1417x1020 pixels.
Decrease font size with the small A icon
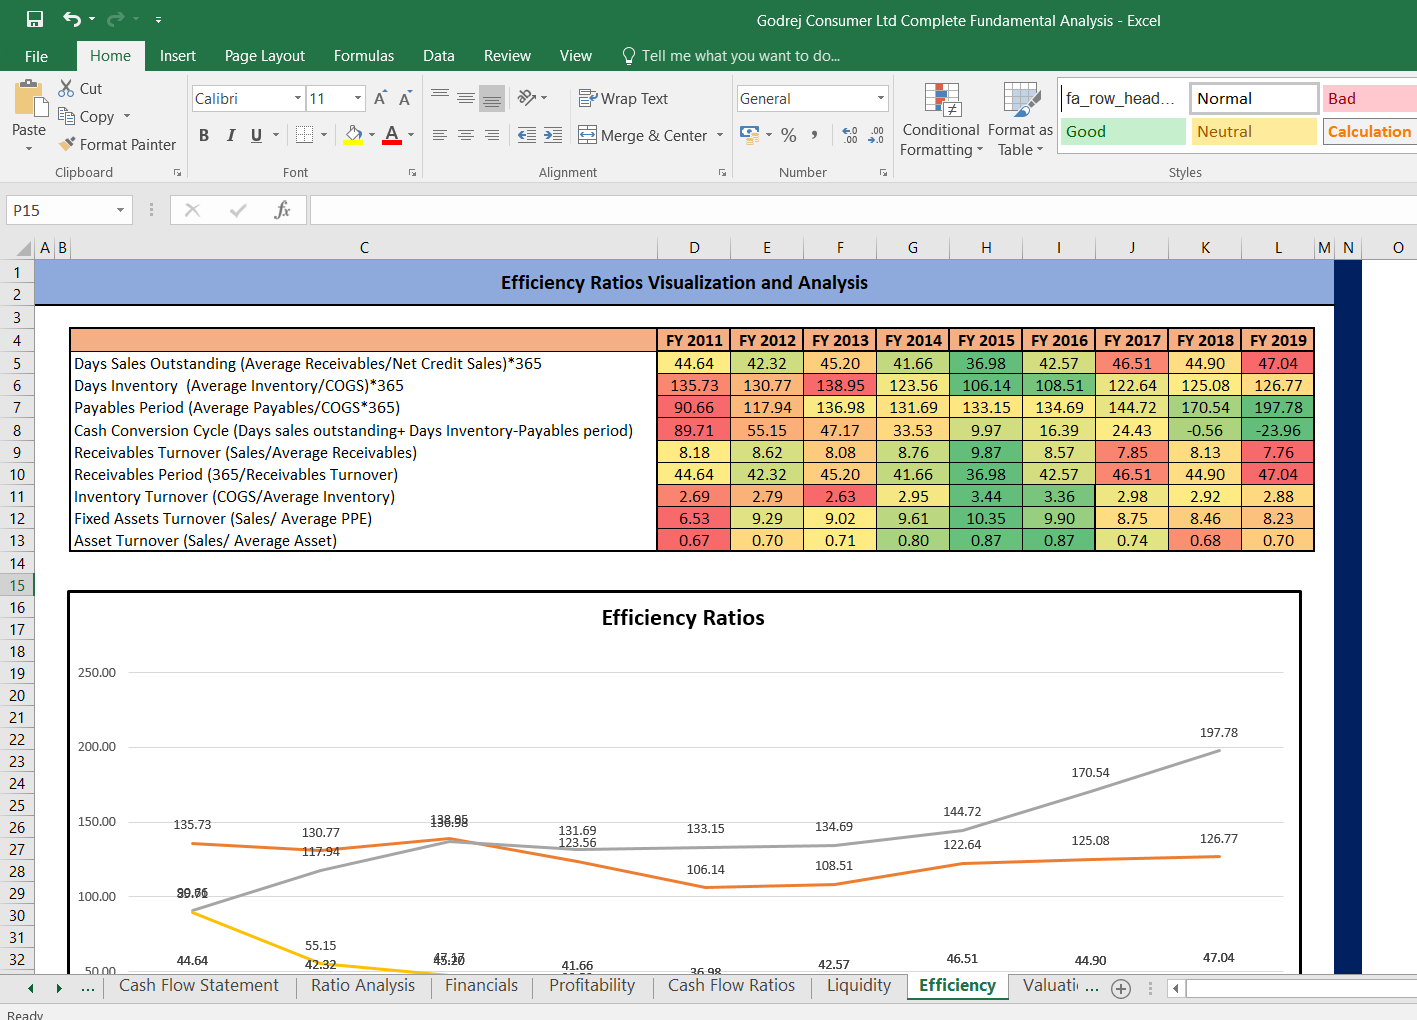[405, 98]
